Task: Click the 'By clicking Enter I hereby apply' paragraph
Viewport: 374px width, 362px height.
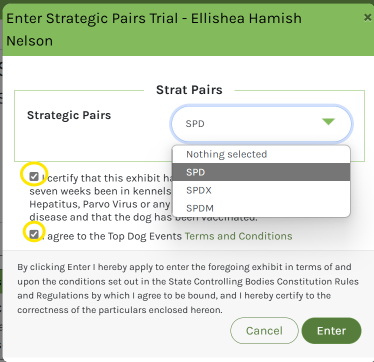Action: point(188,288)
